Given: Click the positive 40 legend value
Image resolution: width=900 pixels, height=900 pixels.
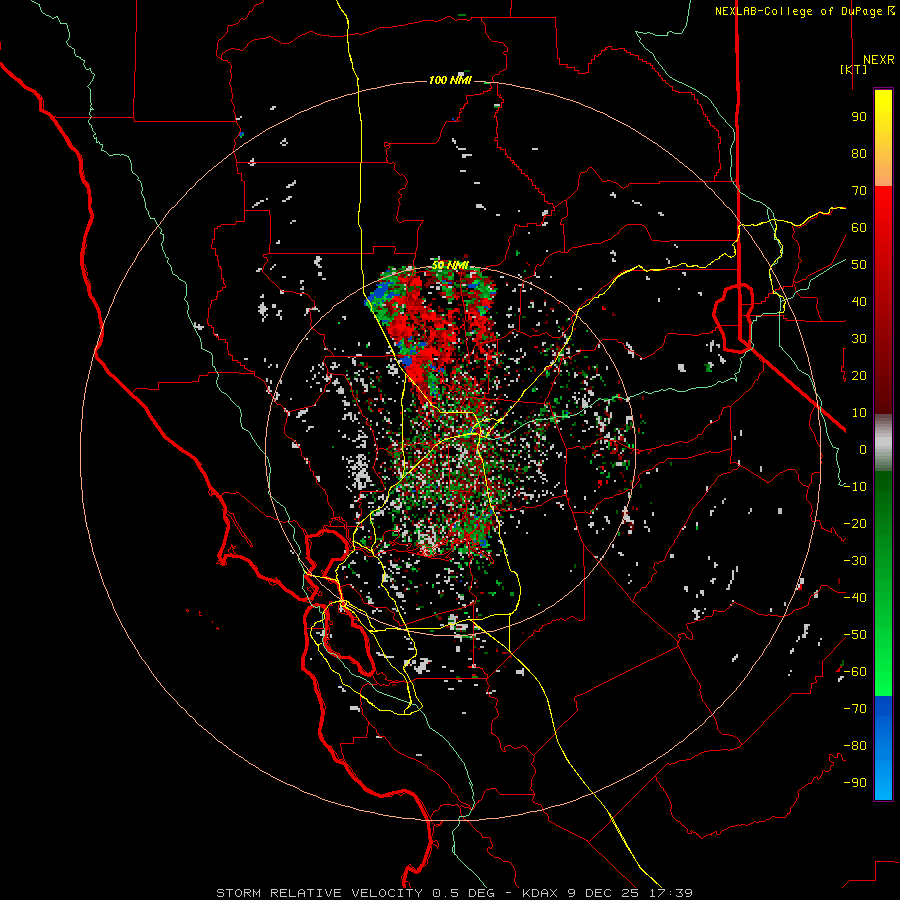Looking at the screenshot, I should (859, 301).
